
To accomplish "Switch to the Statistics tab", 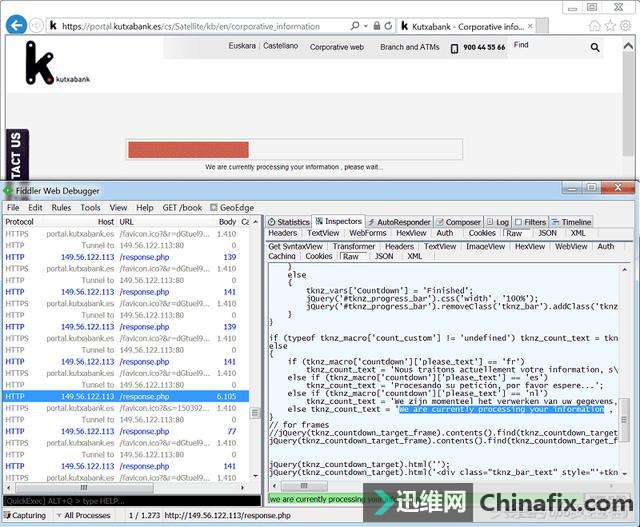I will point(289,222).
